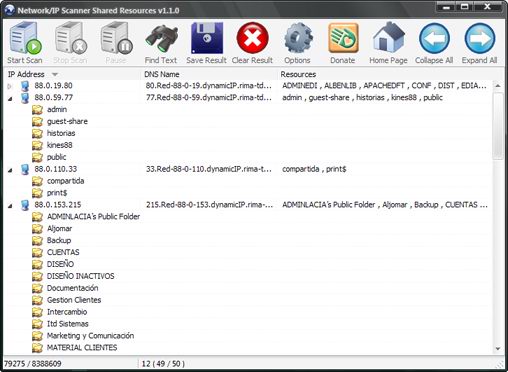The height and width of the screenshot is (372, 508).
Task: Click the vertical scrollbar down arrow
Action: point(498,349)
